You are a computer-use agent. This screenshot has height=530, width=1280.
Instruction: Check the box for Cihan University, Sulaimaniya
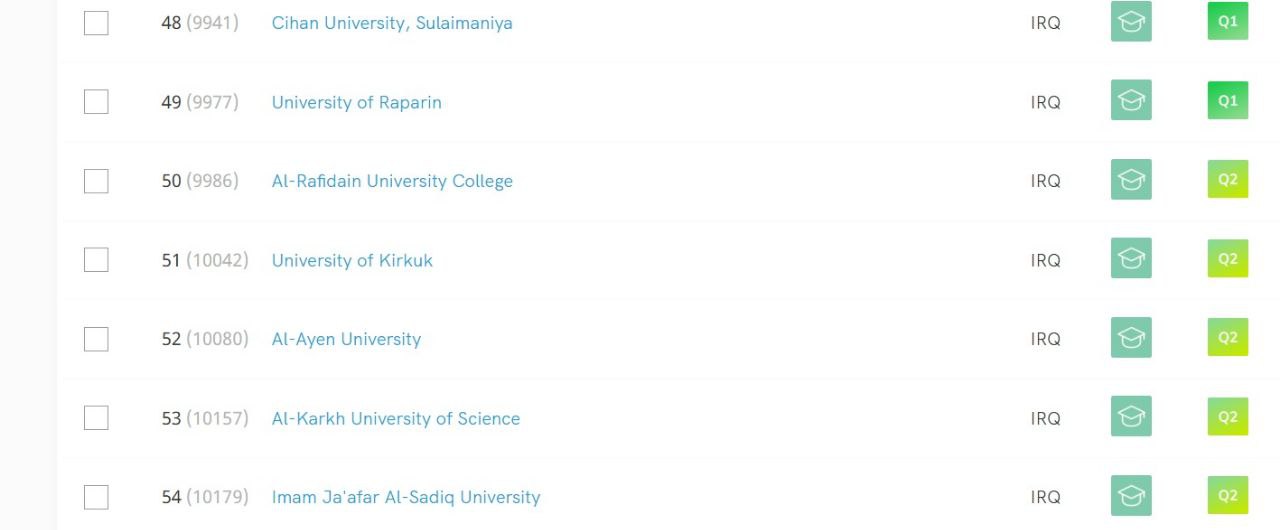click(96, 23)
